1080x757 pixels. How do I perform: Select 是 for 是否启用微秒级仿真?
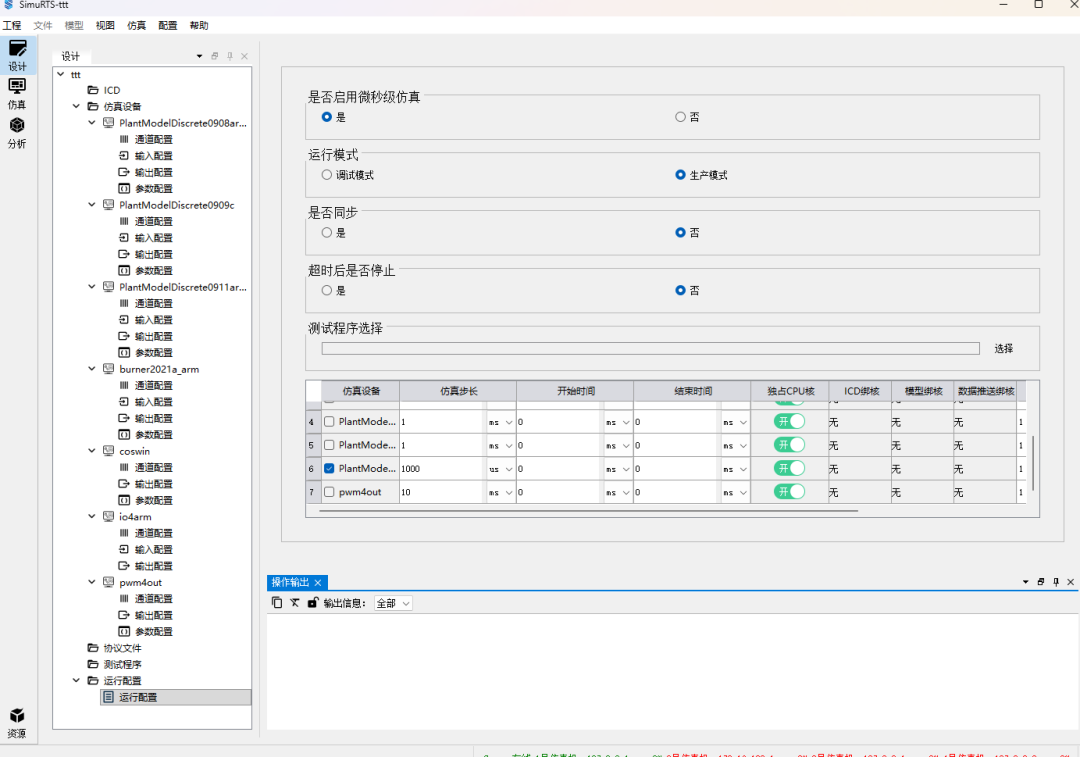326,117
